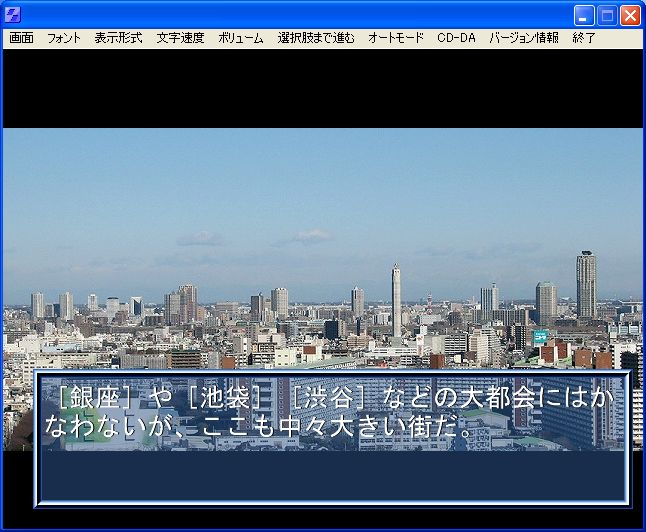Open バージョン情報 menu item
This screenshot has height=532, width=646.
point(524,38)
